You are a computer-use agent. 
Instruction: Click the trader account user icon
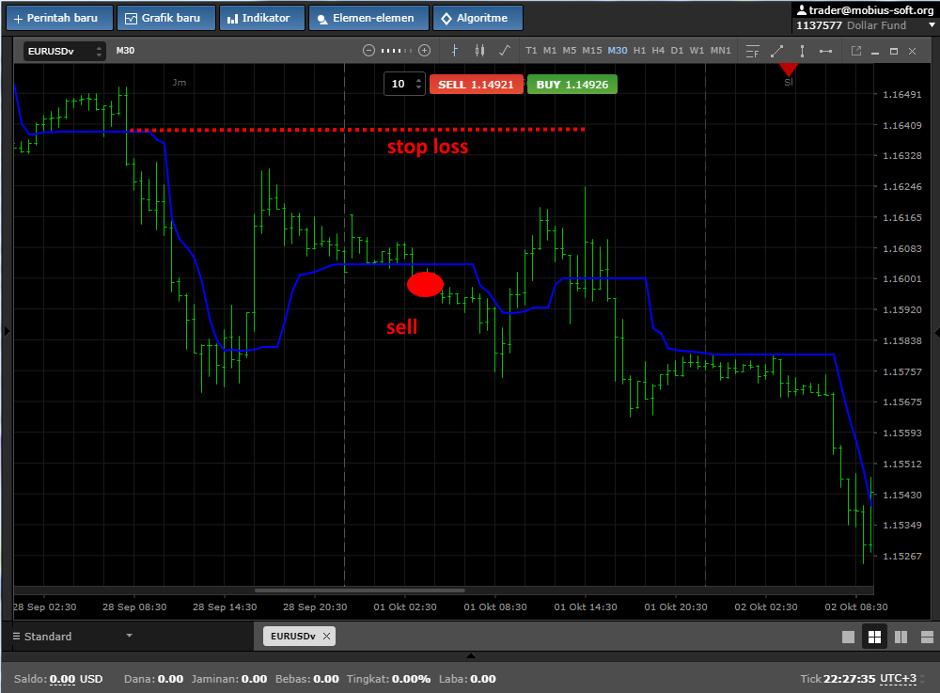(x=802, y=10)
